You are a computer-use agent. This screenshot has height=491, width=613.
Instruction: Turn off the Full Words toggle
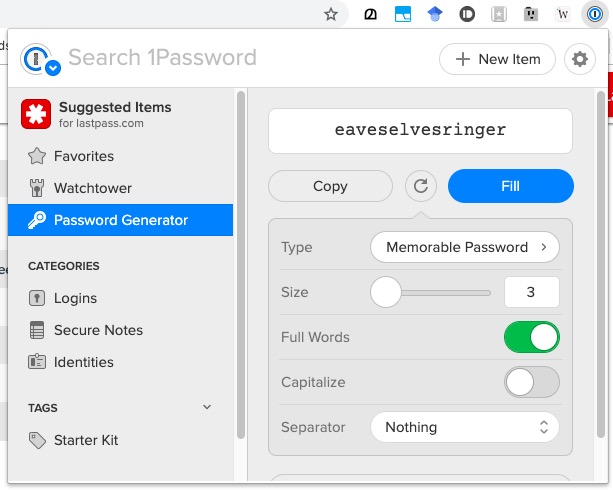pyautogui.click(x=532, y=337)
